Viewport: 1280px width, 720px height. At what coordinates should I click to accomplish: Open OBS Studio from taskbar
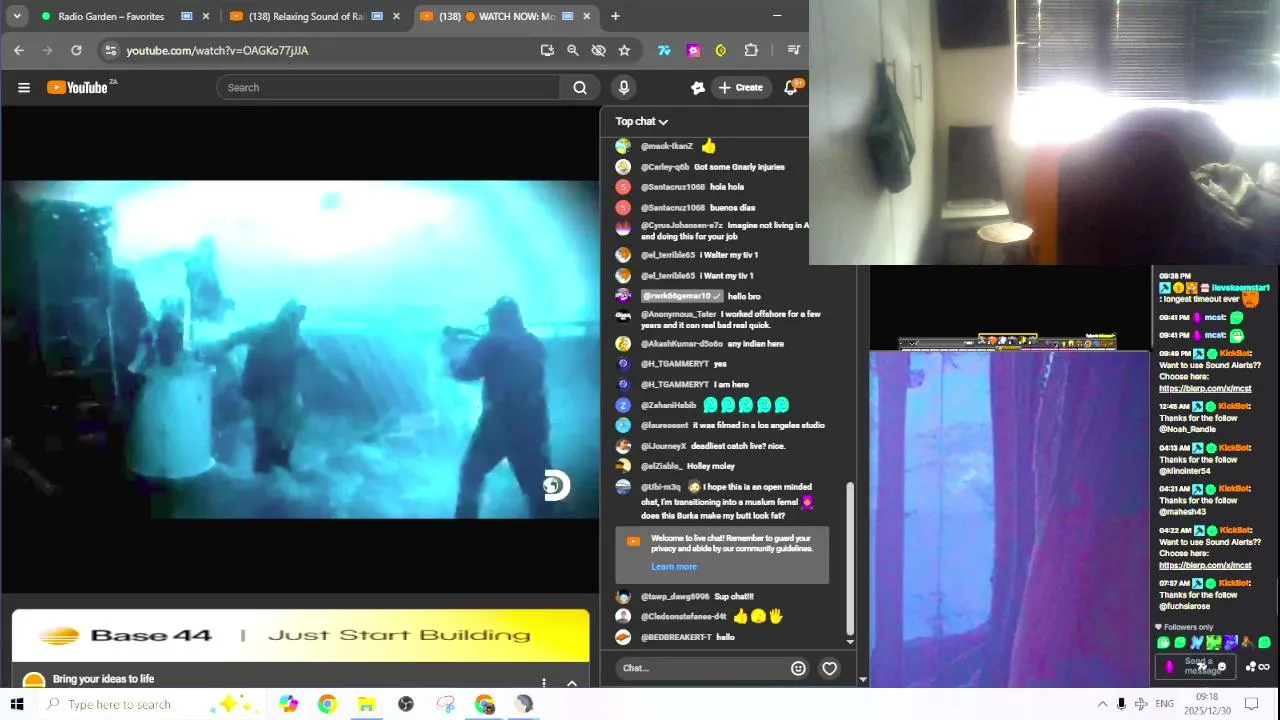pos(406,705)
